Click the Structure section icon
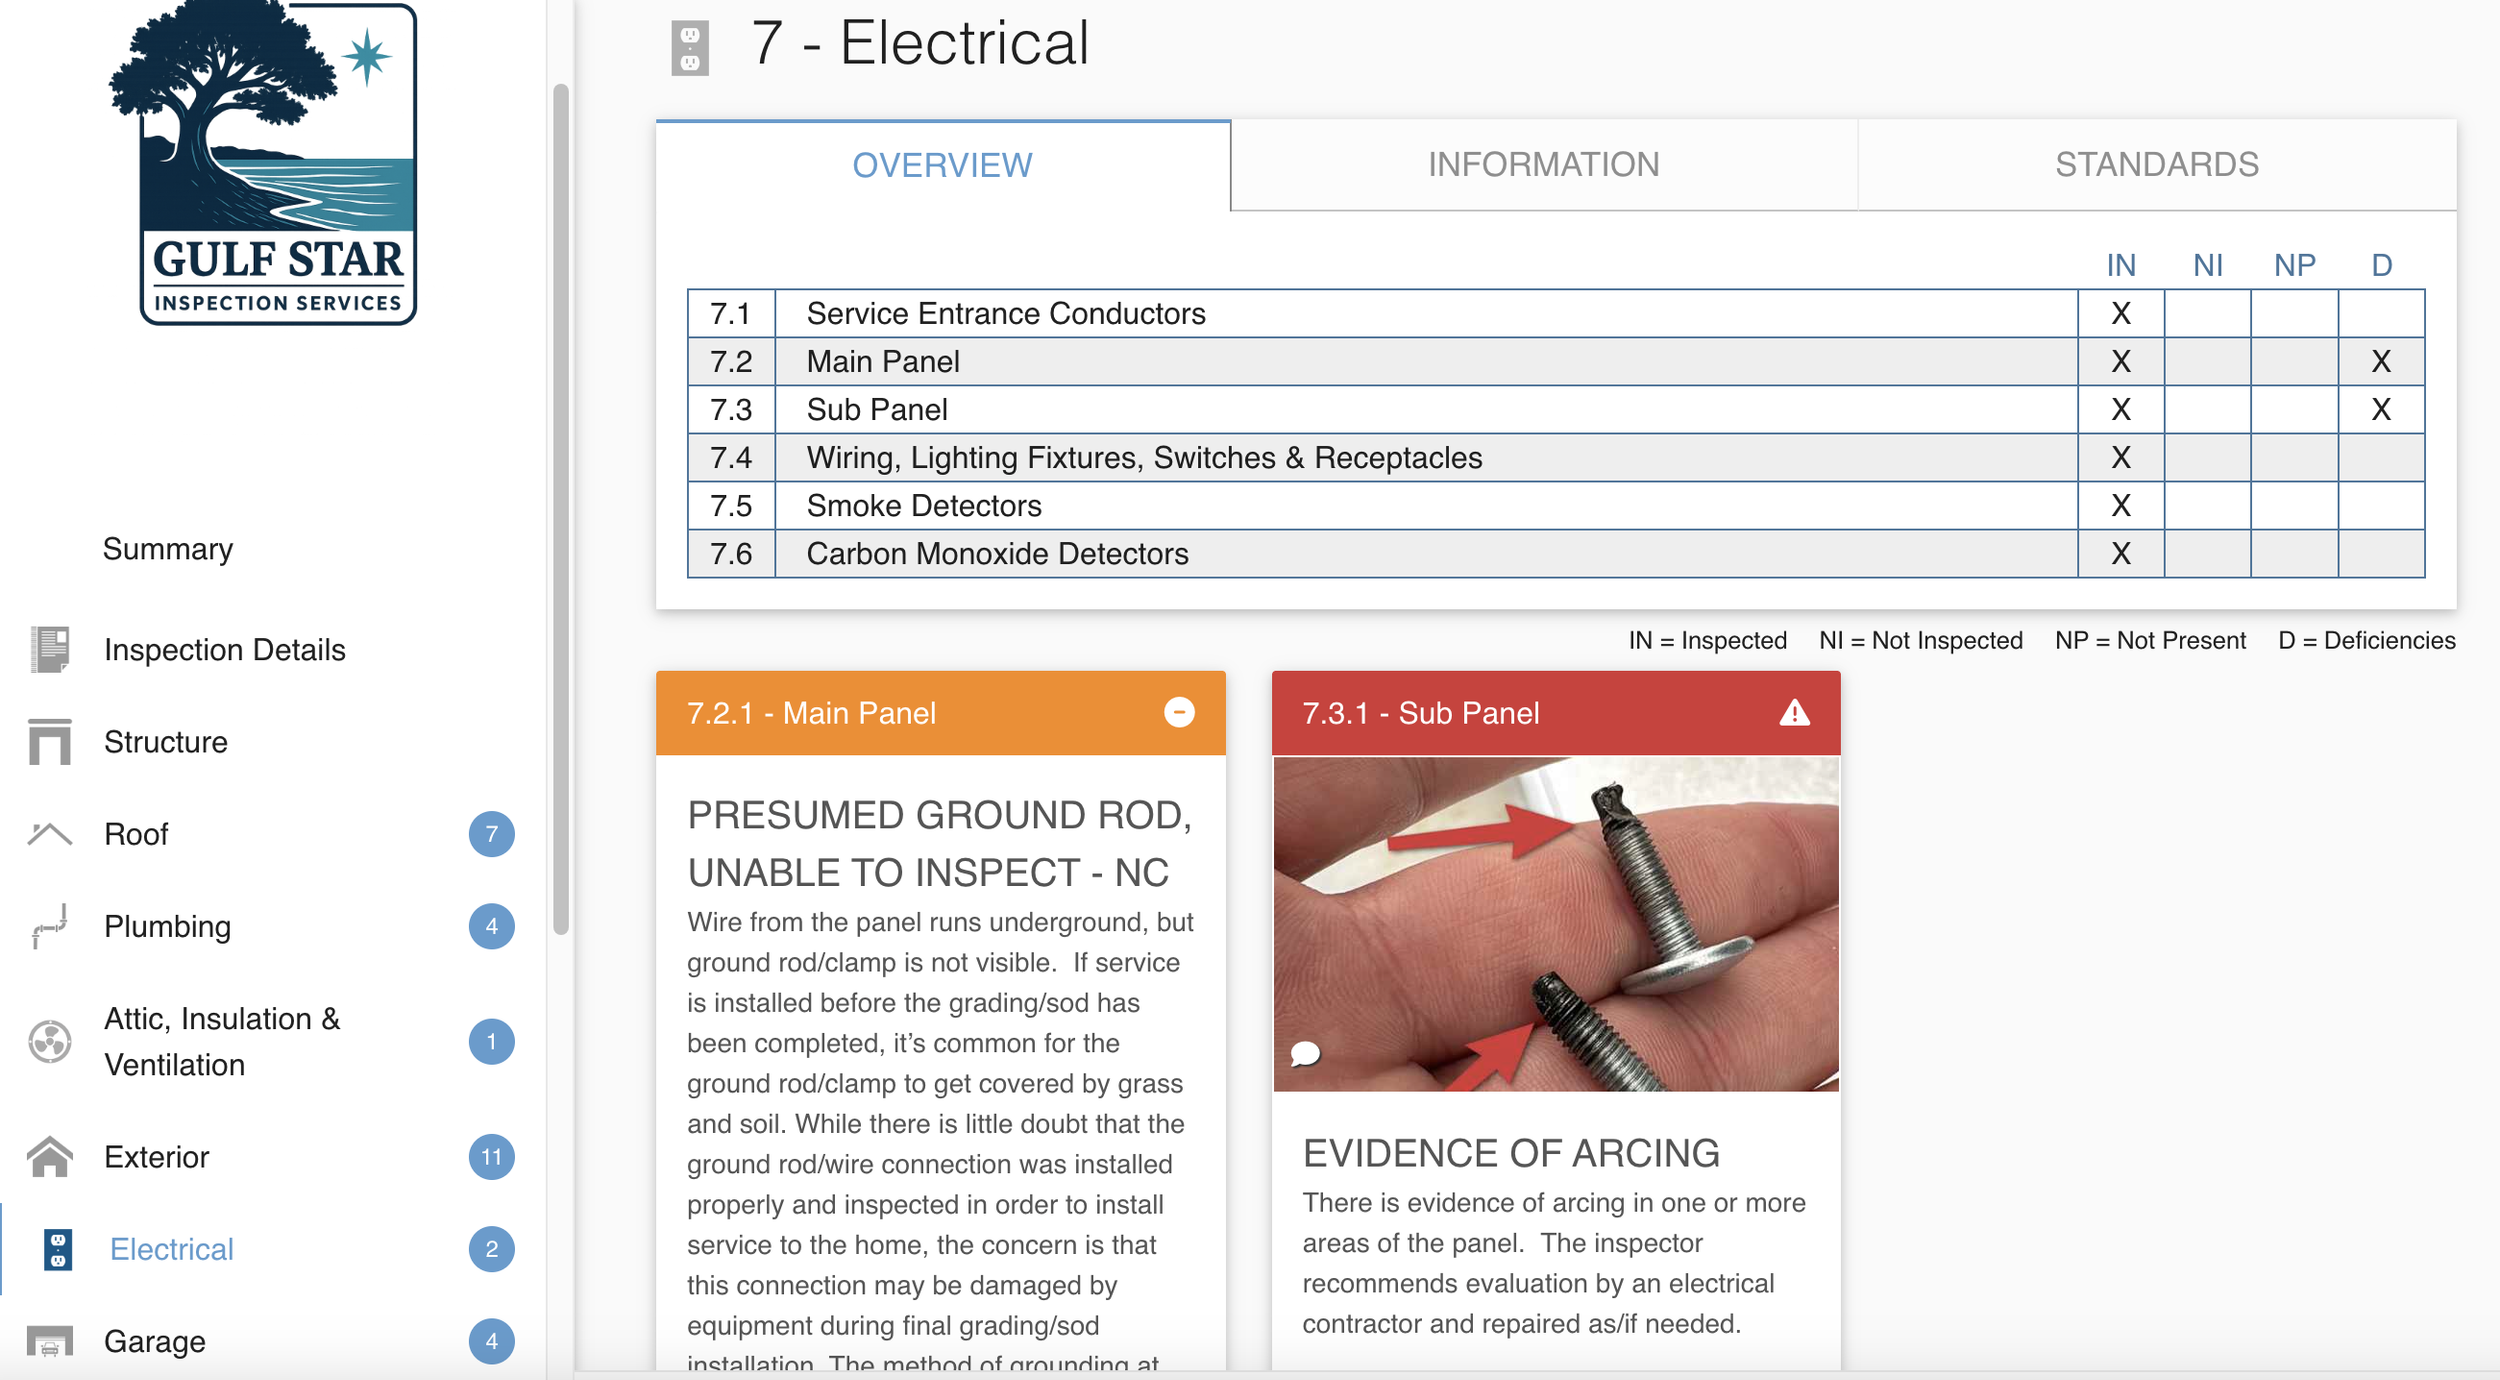 pos(50,742)
